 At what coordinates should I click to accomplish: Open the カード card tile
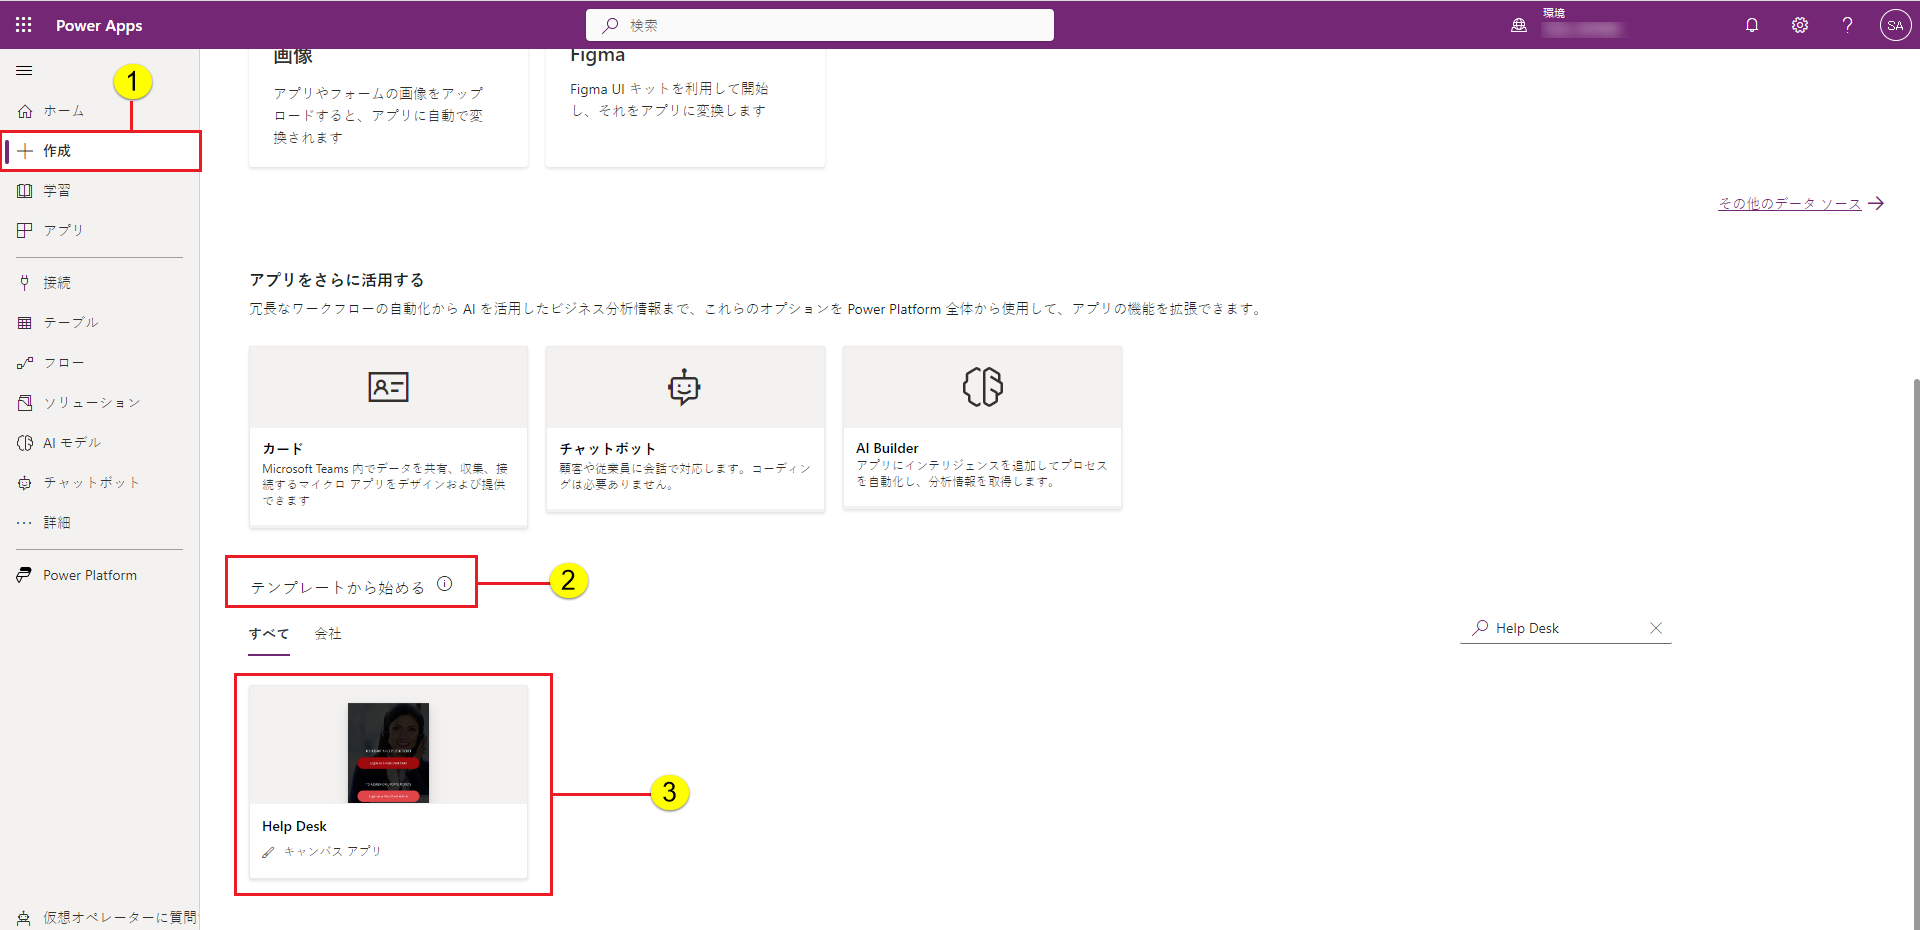[x=388, y=436]
